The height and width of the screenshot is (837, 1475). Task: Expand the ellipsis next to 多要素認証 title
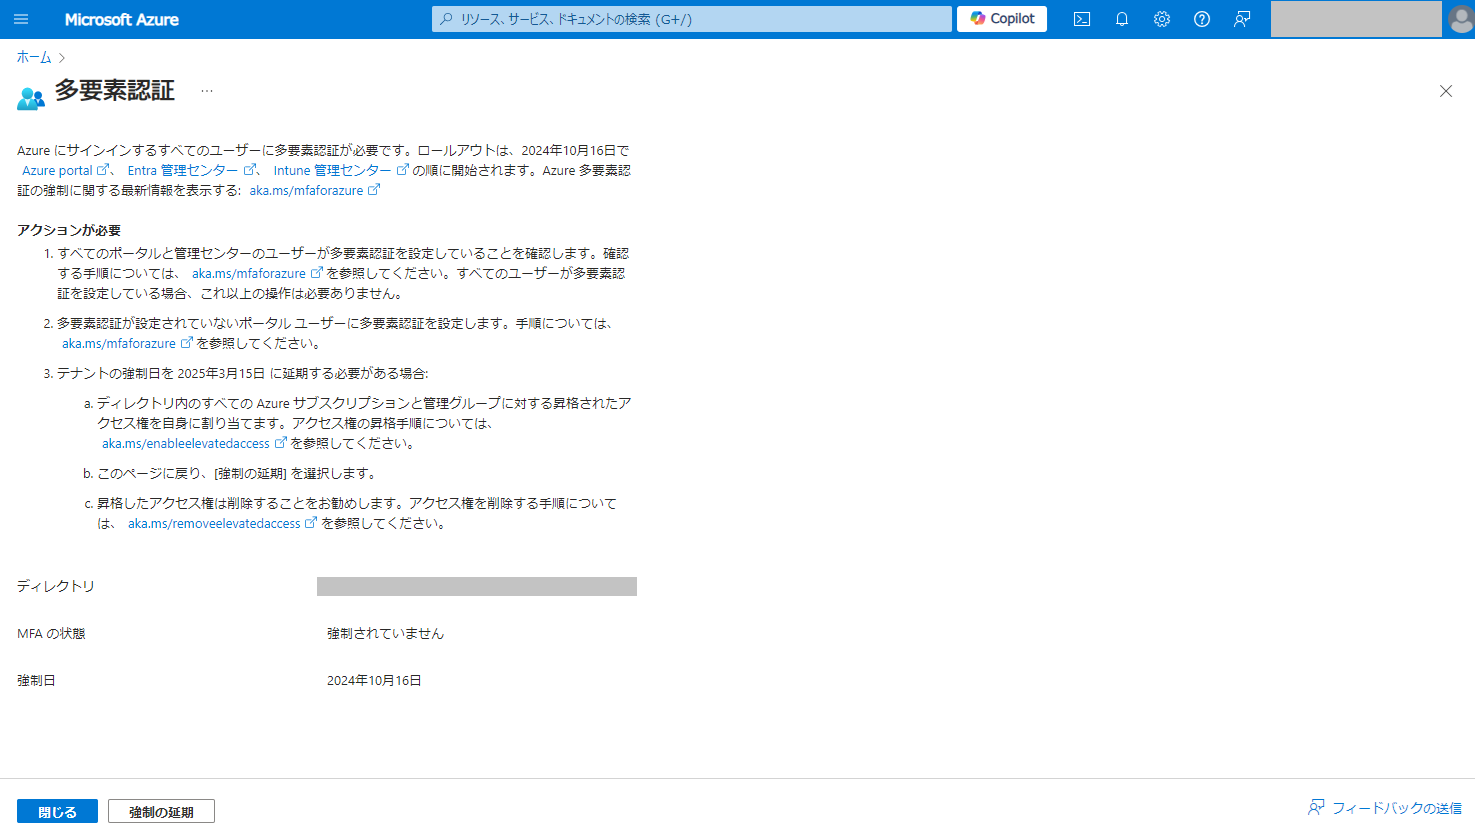(207, 91)
